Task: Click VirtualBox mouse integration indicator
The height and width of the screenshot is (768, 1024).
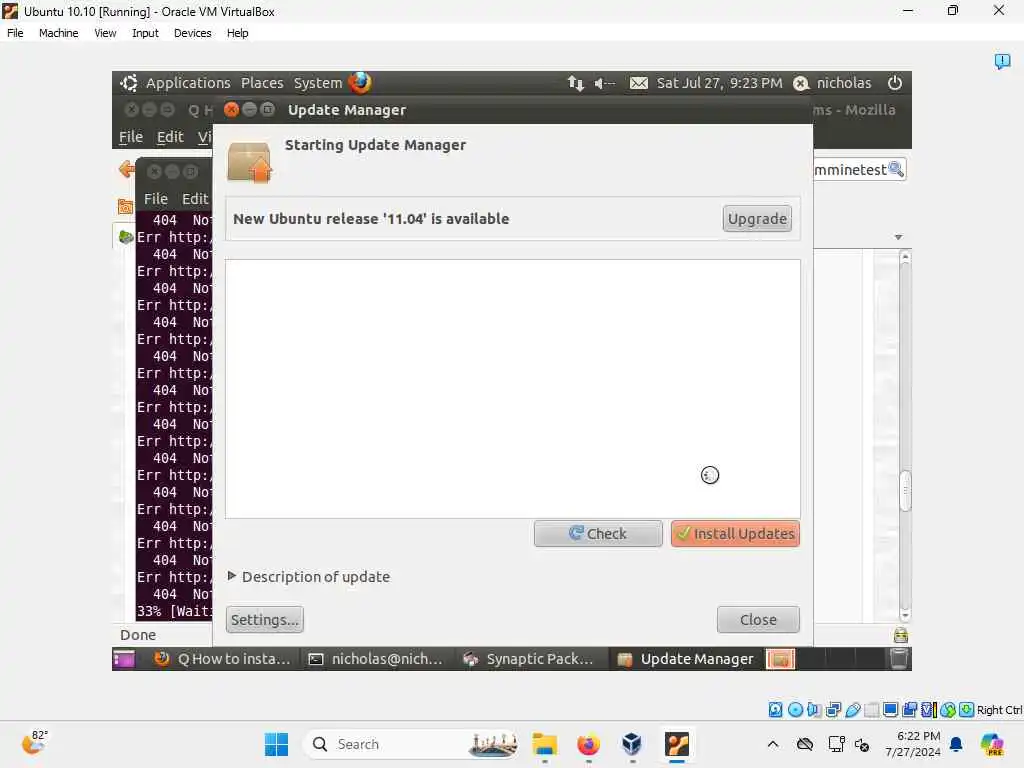Action: pos(948,710)
